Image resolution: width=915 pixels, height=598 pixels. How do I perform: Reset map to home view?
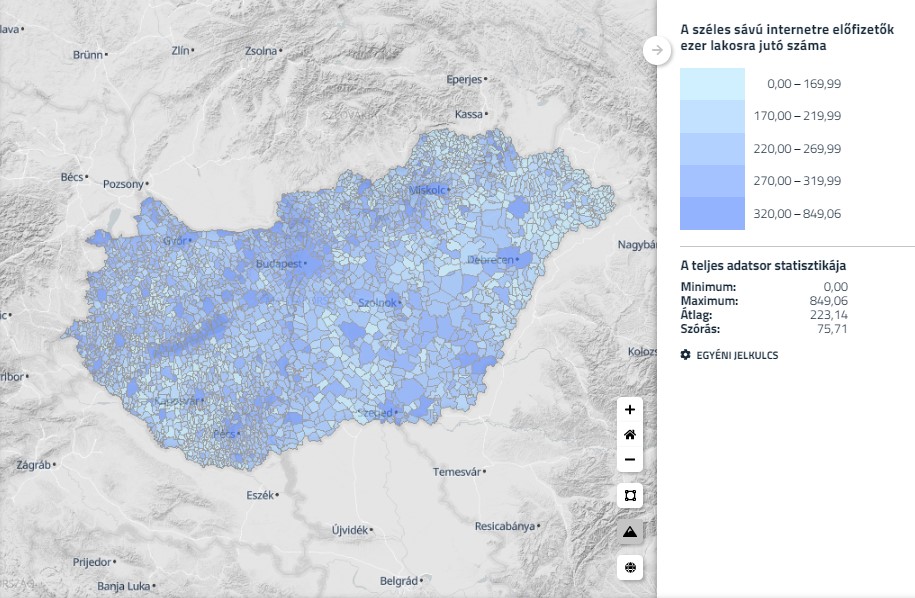[x=630, y=435]
